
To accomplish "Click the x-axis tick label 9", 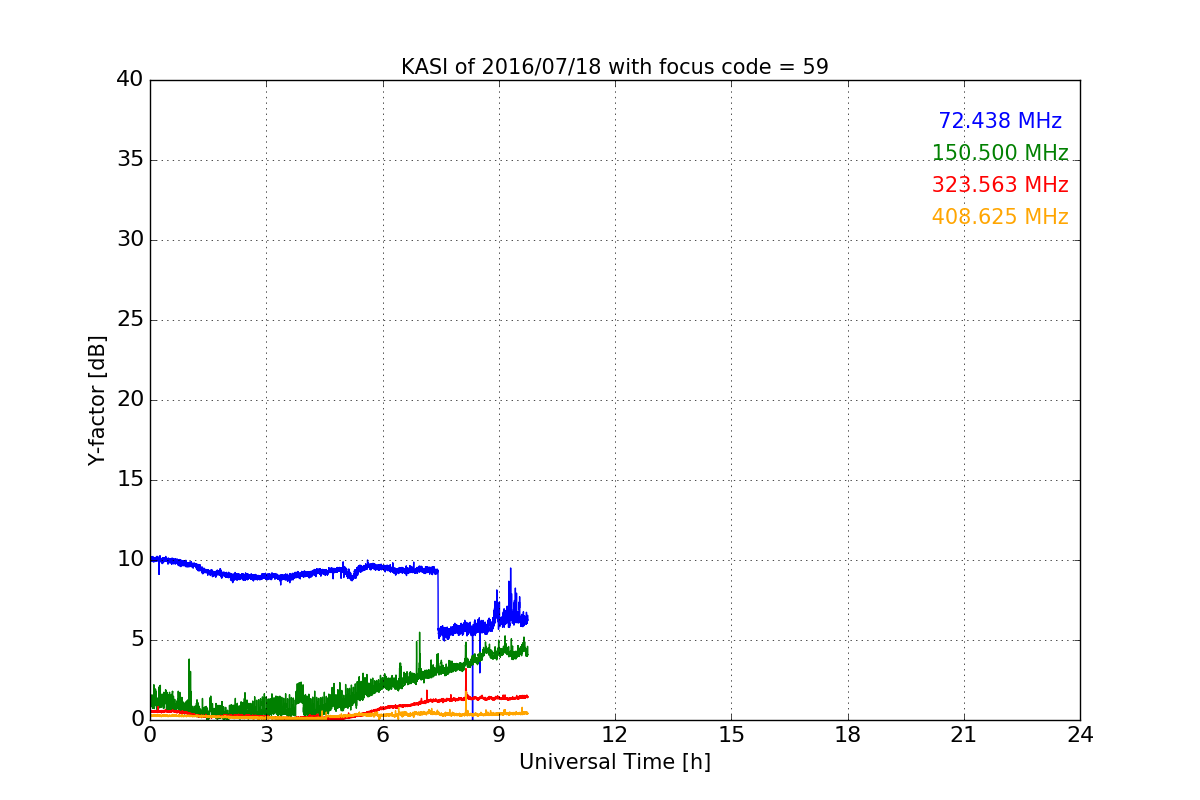I will (498, 735).
